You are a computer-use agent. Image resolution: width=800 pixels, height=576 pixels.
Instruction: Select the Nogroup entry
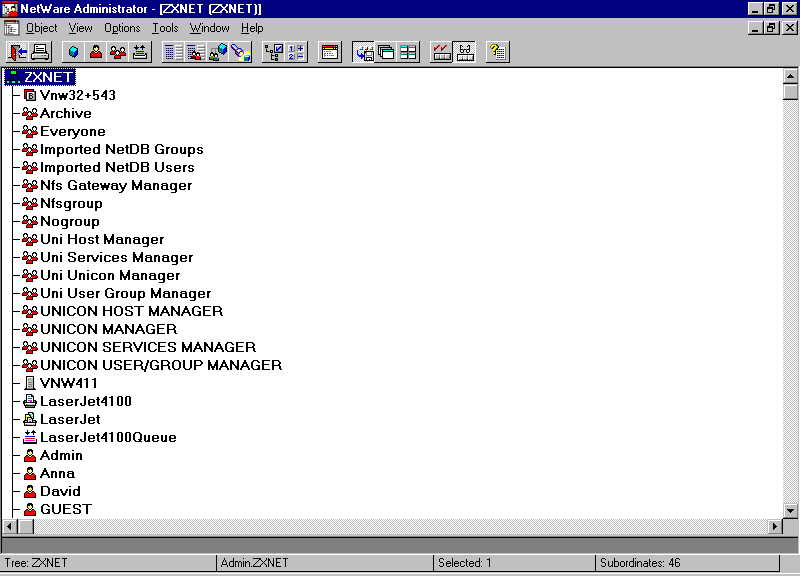[69, 221]
